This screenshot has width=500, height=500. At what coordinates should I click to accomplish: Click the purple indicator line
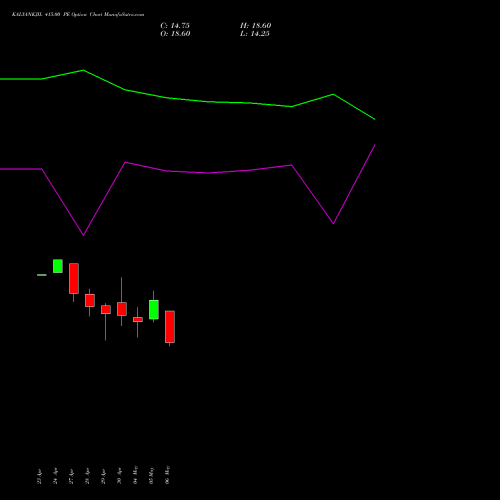coord(208,173)
